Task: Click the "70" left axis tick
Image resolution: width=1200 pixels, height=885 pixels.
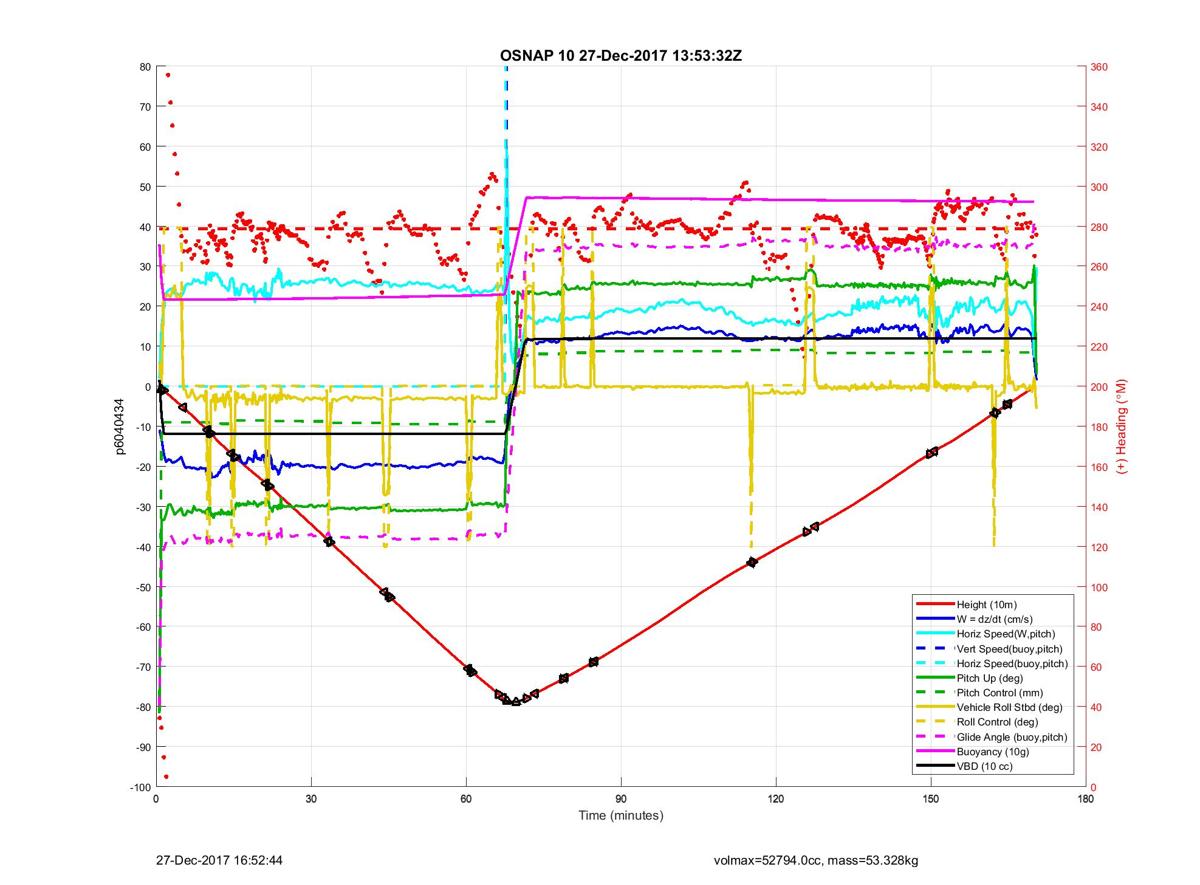Action: (x=145, y=107)
